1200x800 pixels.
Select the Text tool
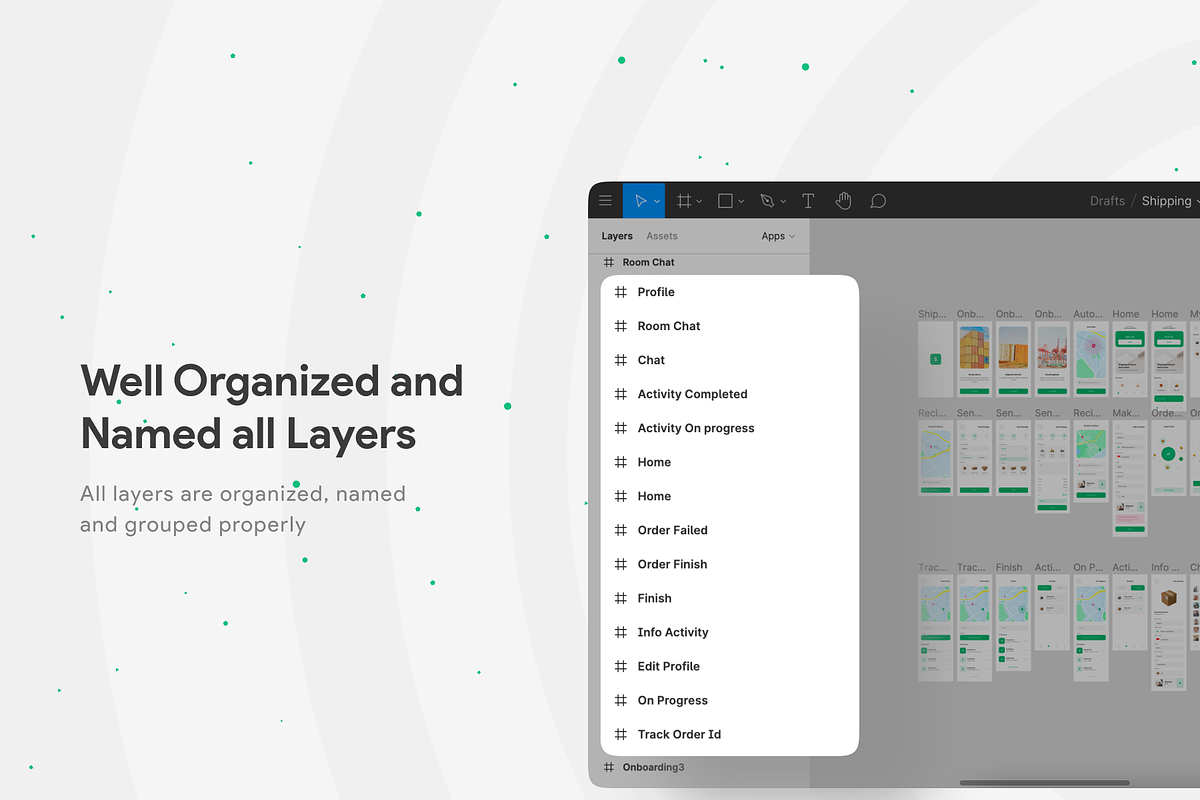(808, 201)
